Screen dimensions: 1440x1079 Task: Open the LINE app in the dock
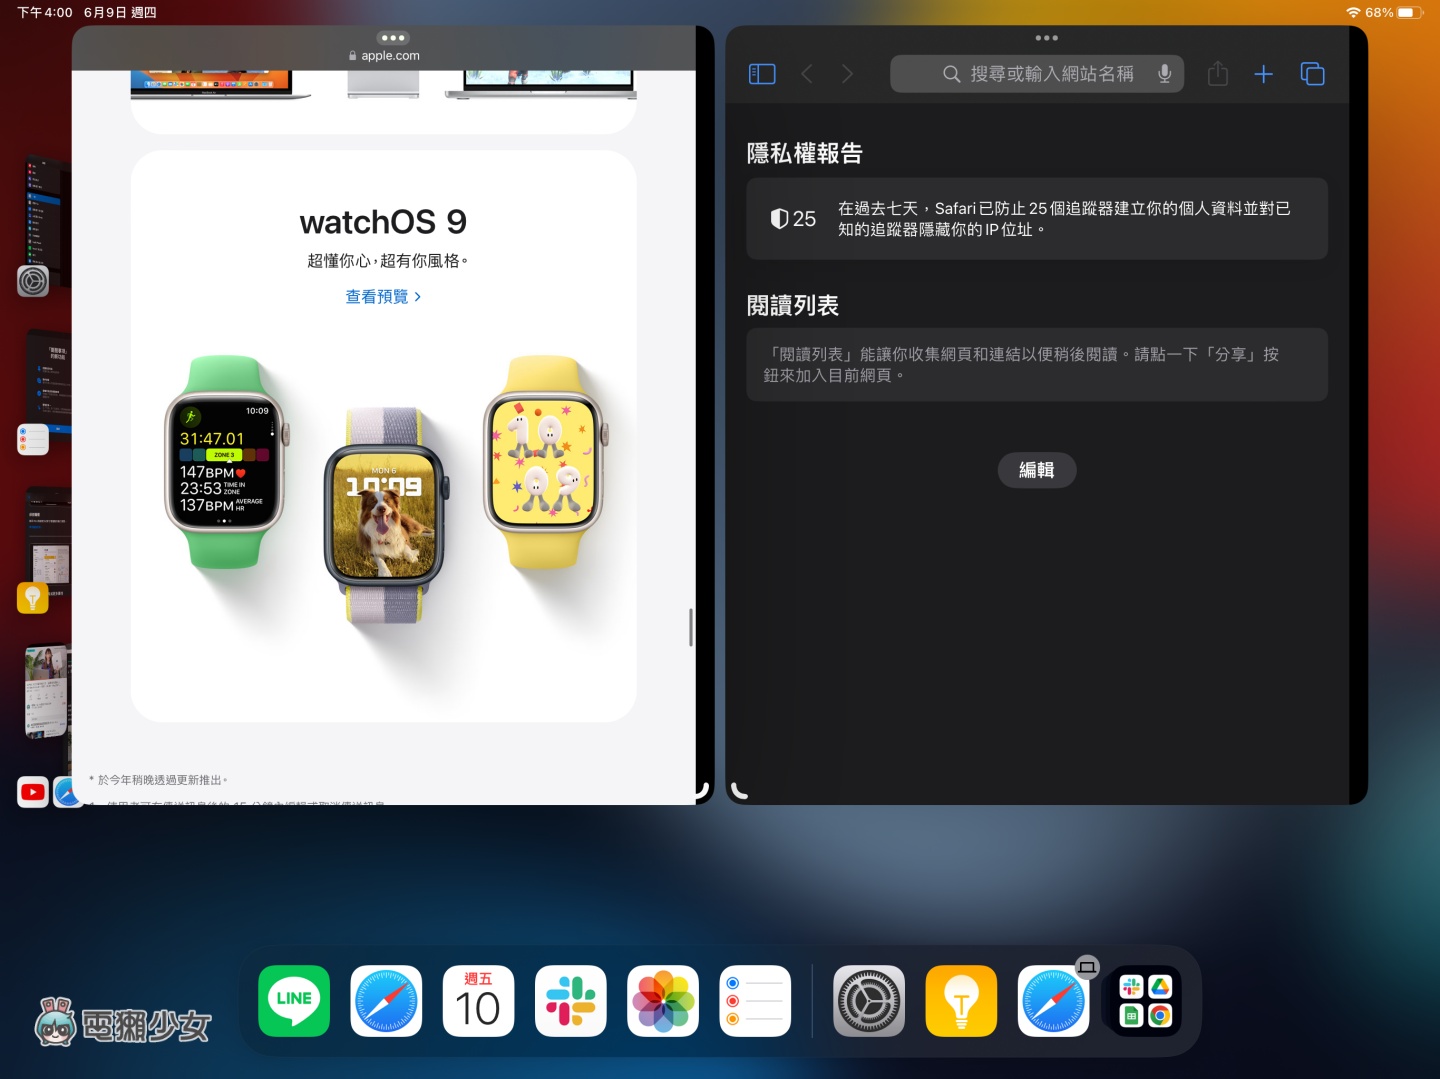(x=294, y=1001)
